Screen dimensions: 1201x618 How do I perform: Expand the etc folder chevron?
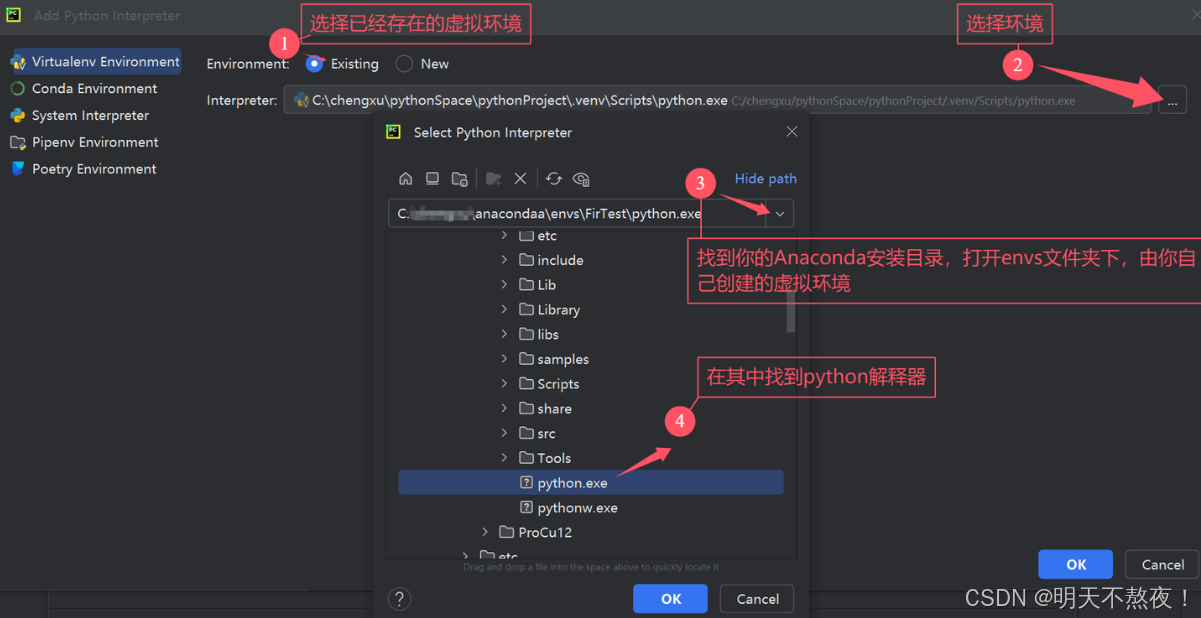pos(504,236)
